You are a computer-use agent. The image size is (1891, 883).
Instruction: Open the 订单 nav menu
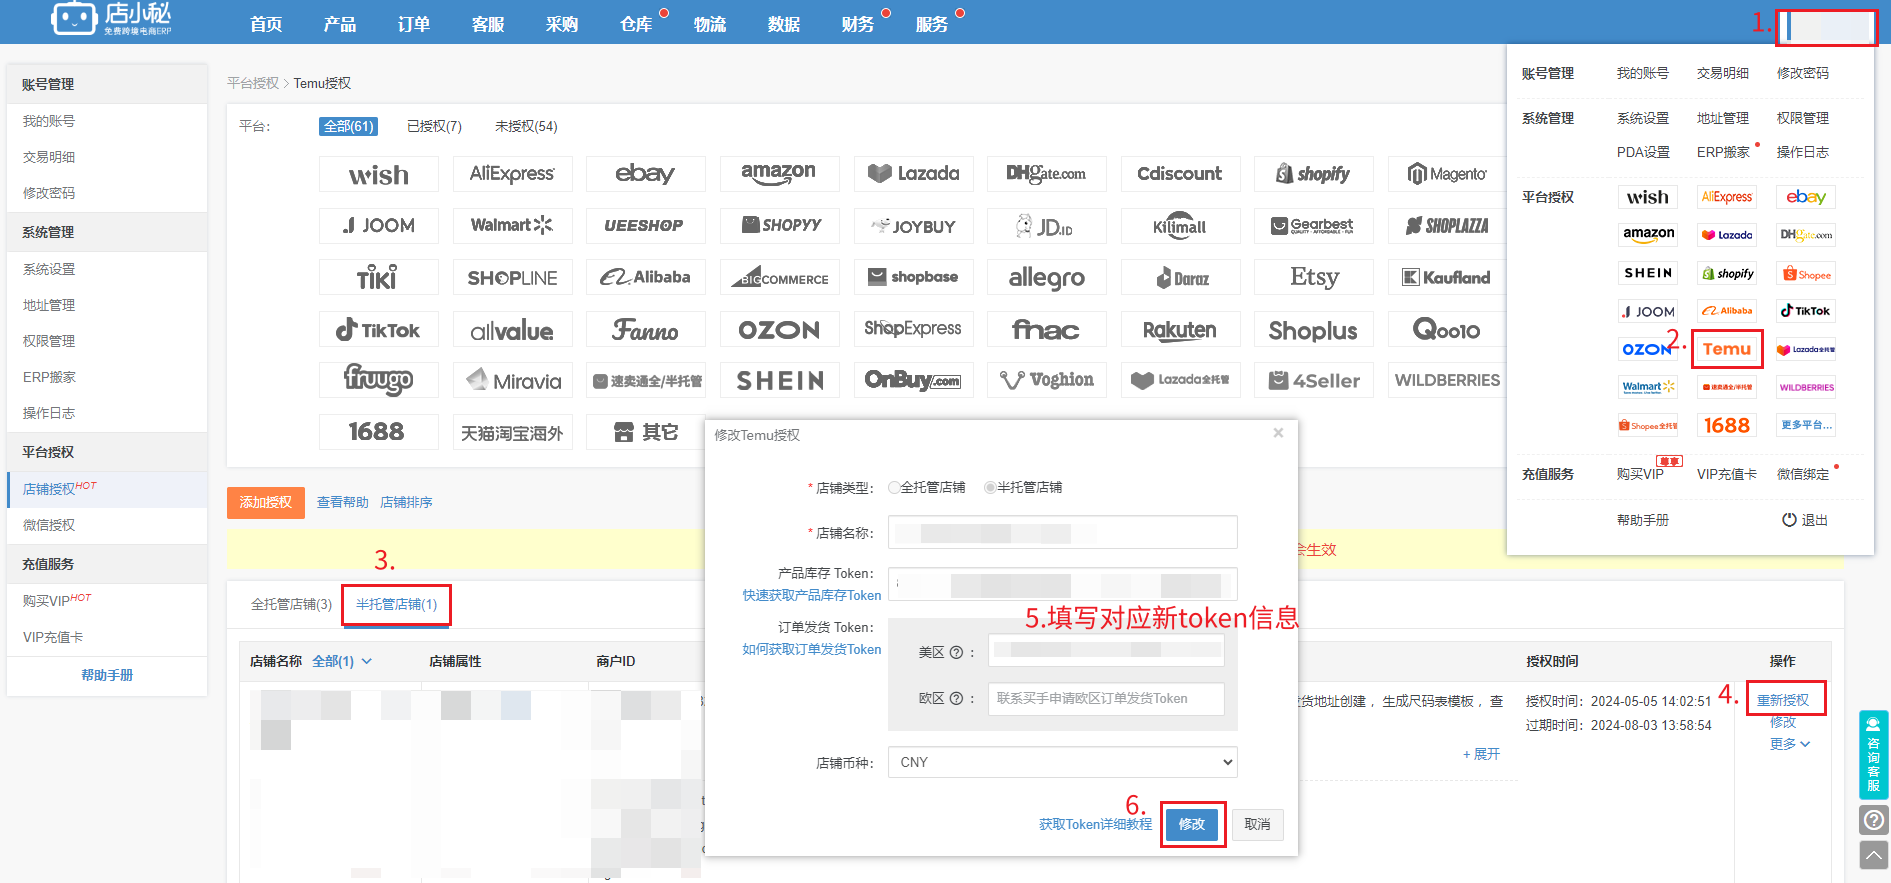414,24
